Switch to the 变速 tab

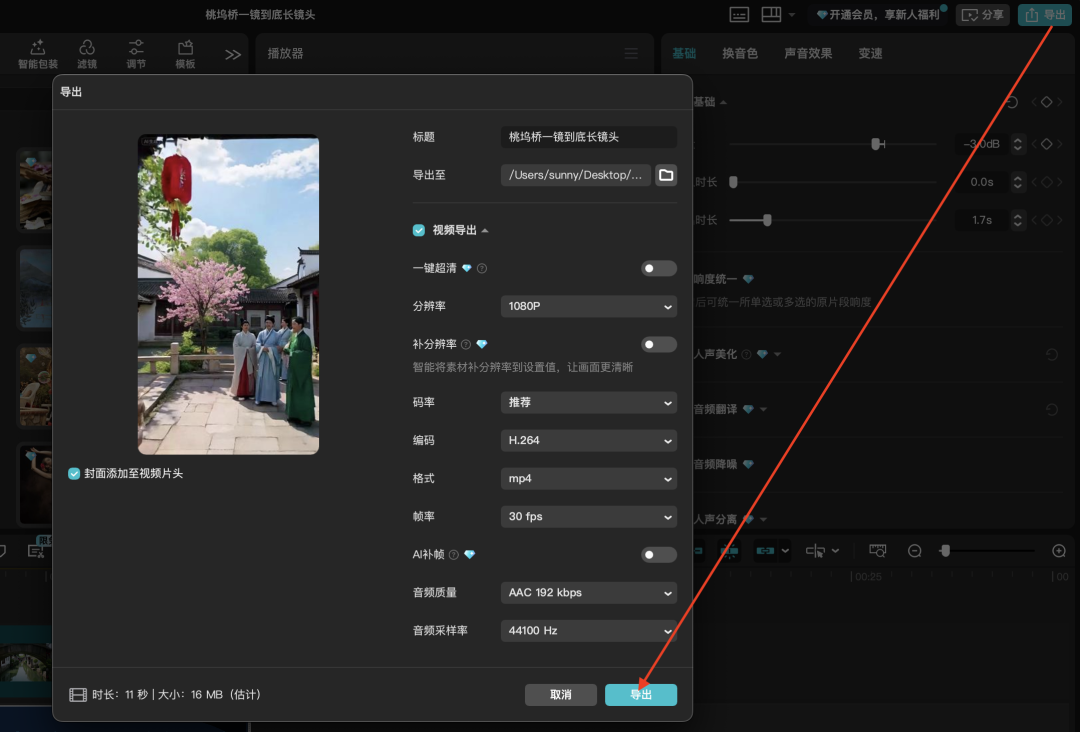870,53
